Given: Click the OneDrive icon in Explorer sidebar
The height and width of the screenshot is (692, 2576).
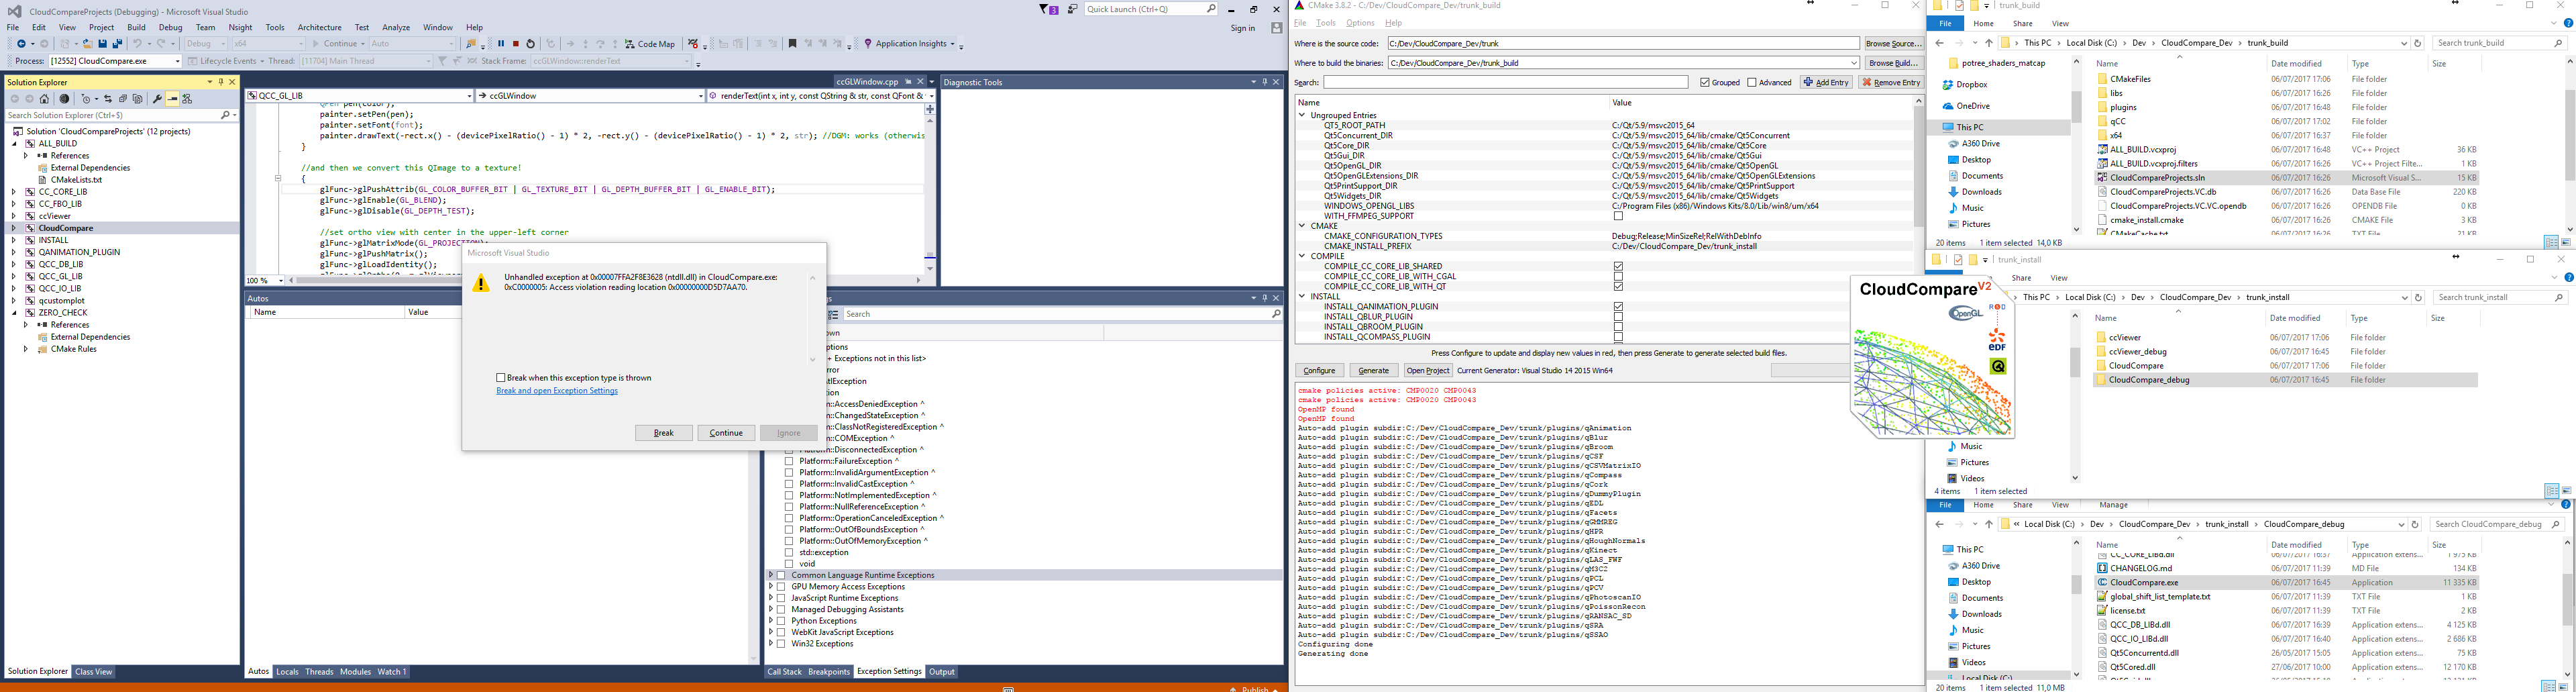Looking at the screenshot, I should pos(1948,106).
